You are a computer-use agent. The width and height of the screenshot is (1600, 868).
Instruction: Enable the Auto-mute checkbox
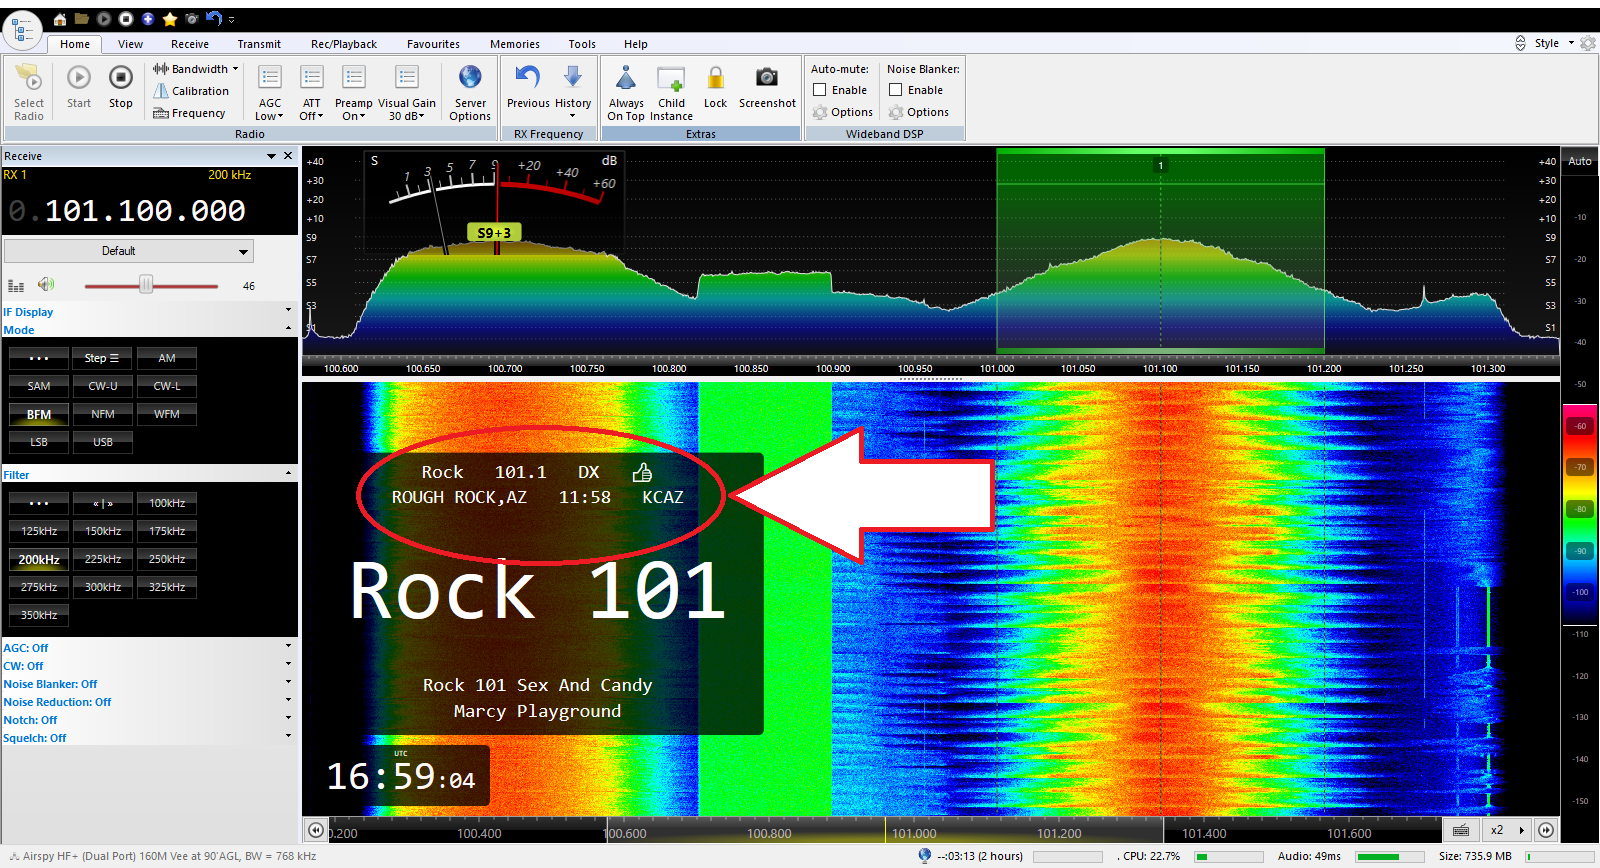(820, 90)
